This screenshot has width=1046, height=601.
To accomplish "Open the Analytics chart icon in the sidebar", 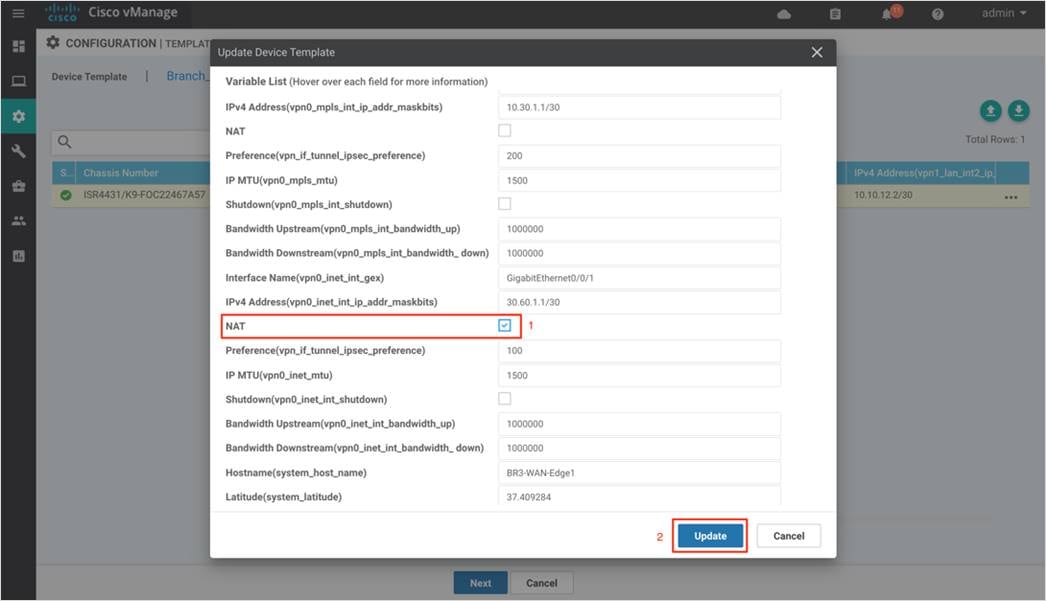I will coord(19,256).
